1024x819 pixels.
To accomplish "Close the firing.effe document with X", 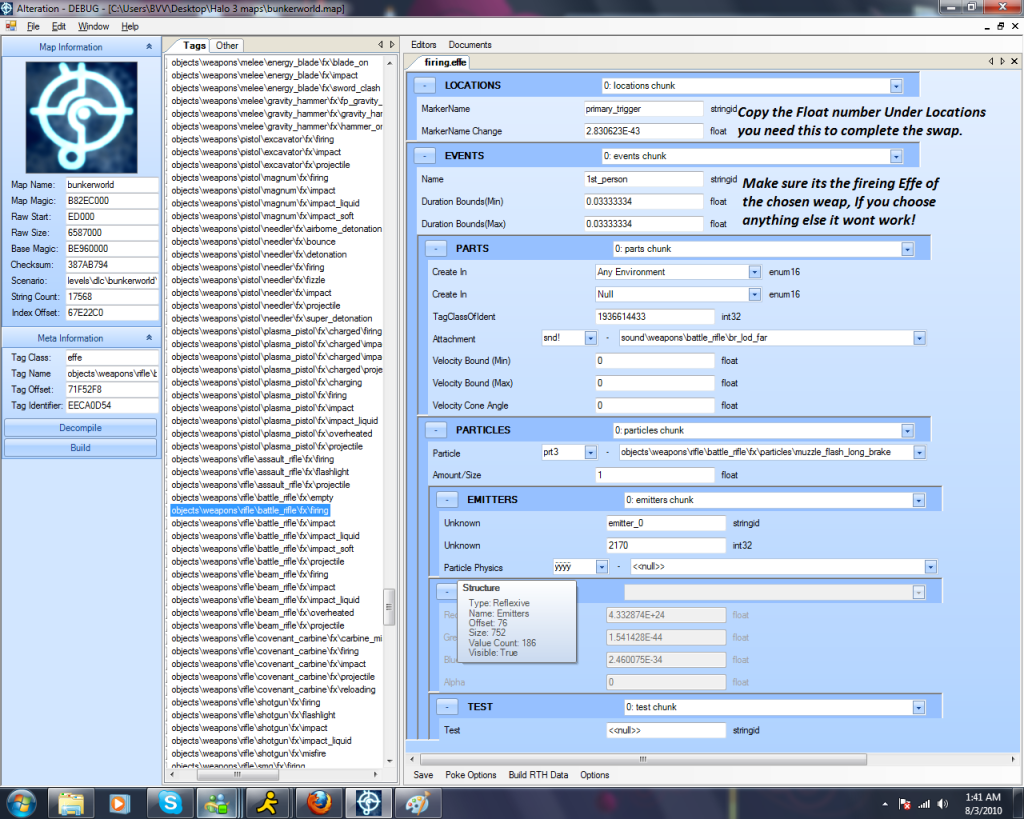I will click(1014, 61).
